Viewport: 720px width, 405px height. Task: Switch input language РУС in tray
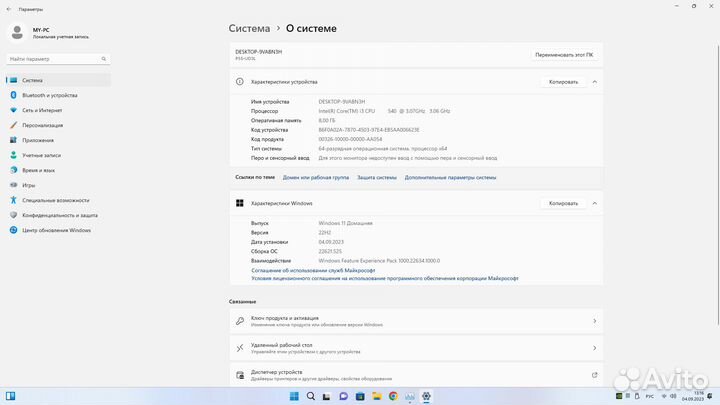point(650,396)
